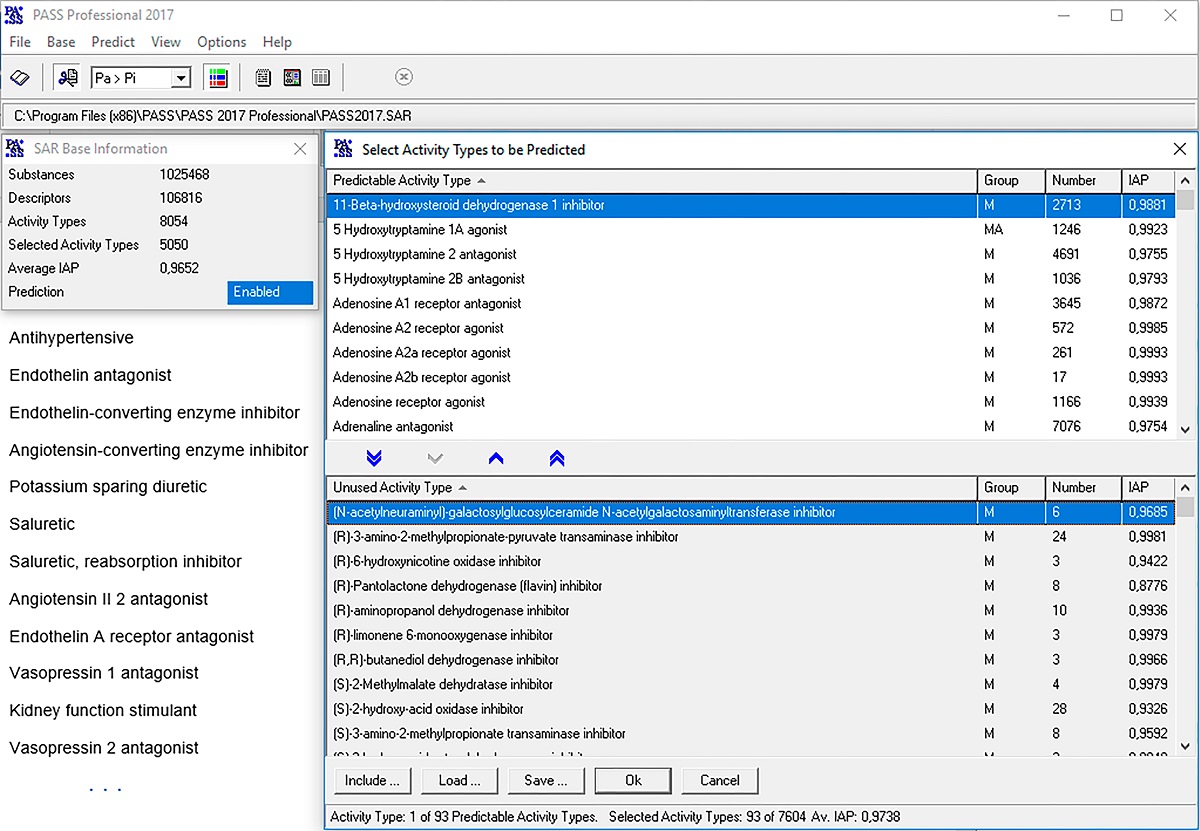The height and width of the screenshot is (831, 1200).
Task: Click the open book icon in the toolbar
Action: coord(20,77)
